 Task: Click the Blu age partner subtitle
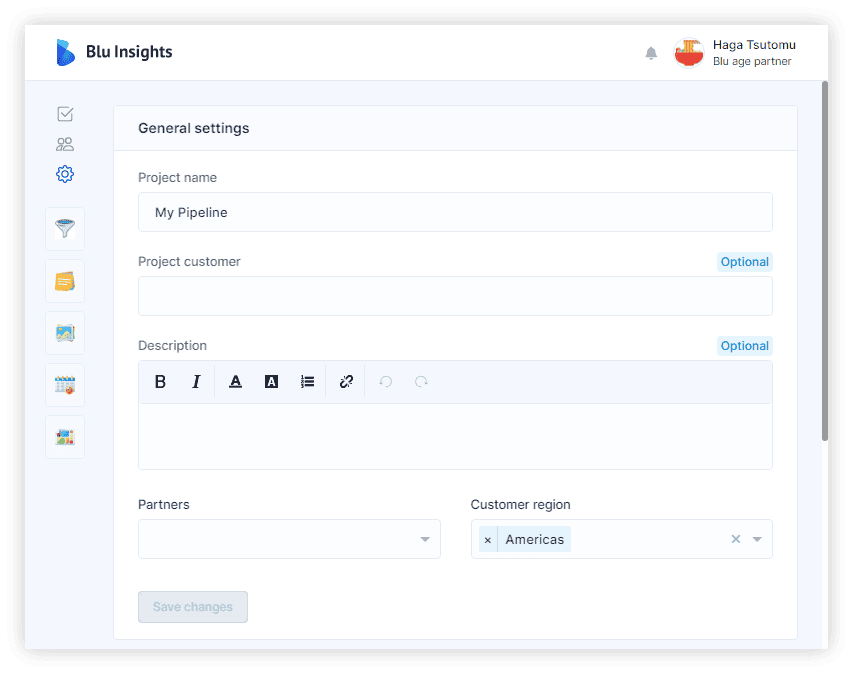pyautogui.click(x=752, y=61)
